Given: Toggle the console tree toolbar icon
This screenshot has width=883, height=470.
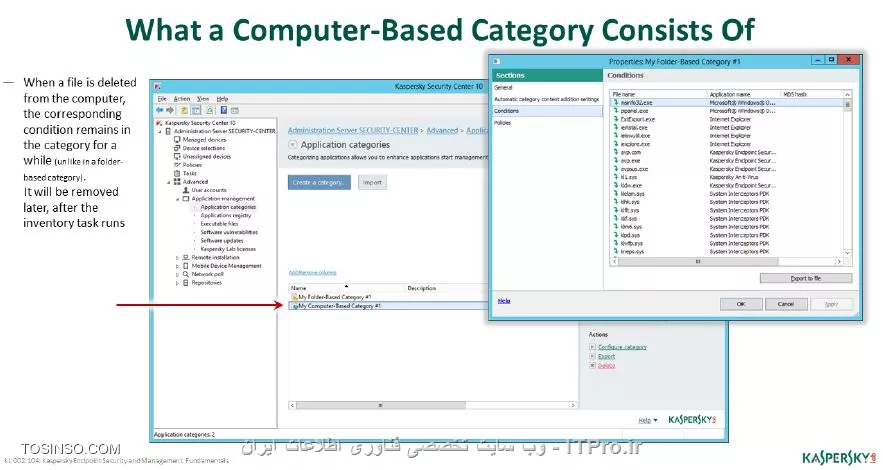Looking at the screenshot, I should pos(196,110).
